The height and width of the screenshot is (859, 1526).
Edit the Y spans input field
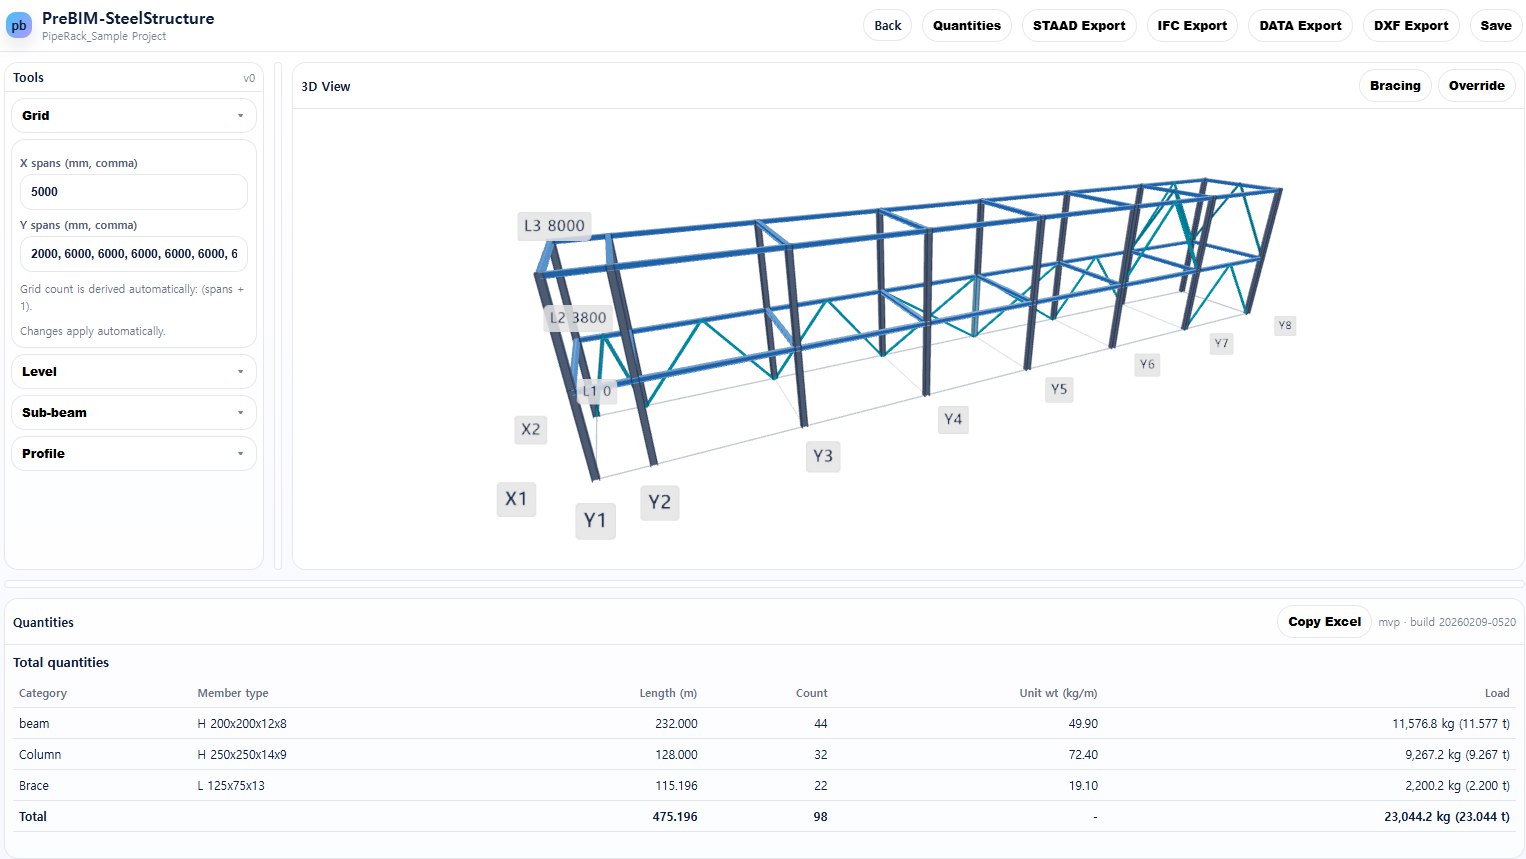(x=133, y=254)
